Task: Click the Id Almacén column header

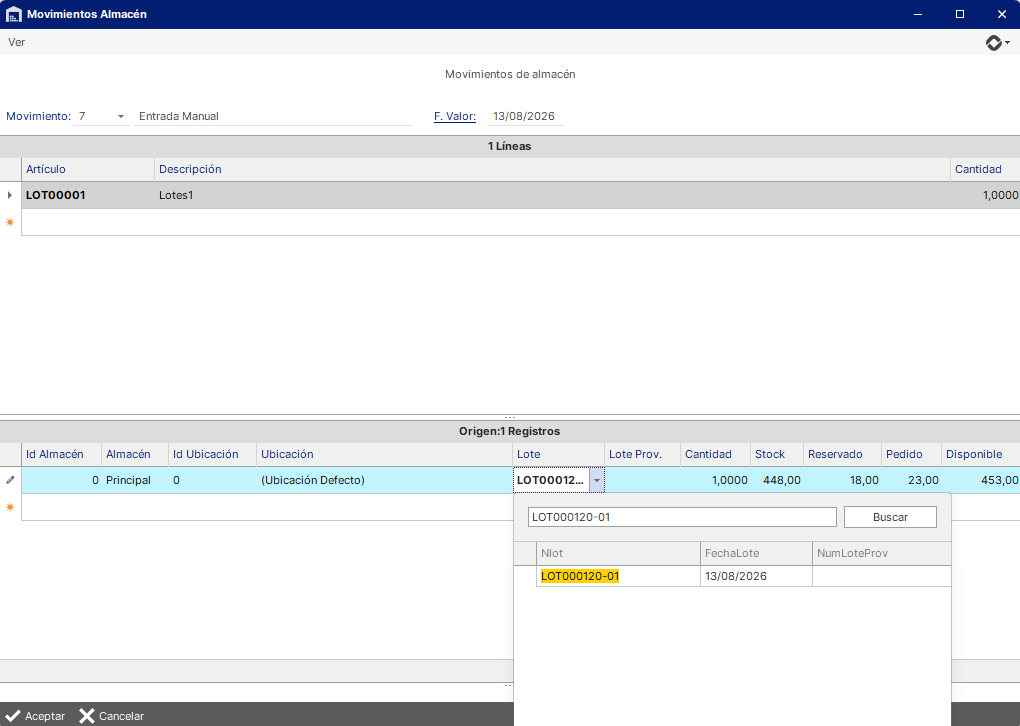Action: coord(62,454)
